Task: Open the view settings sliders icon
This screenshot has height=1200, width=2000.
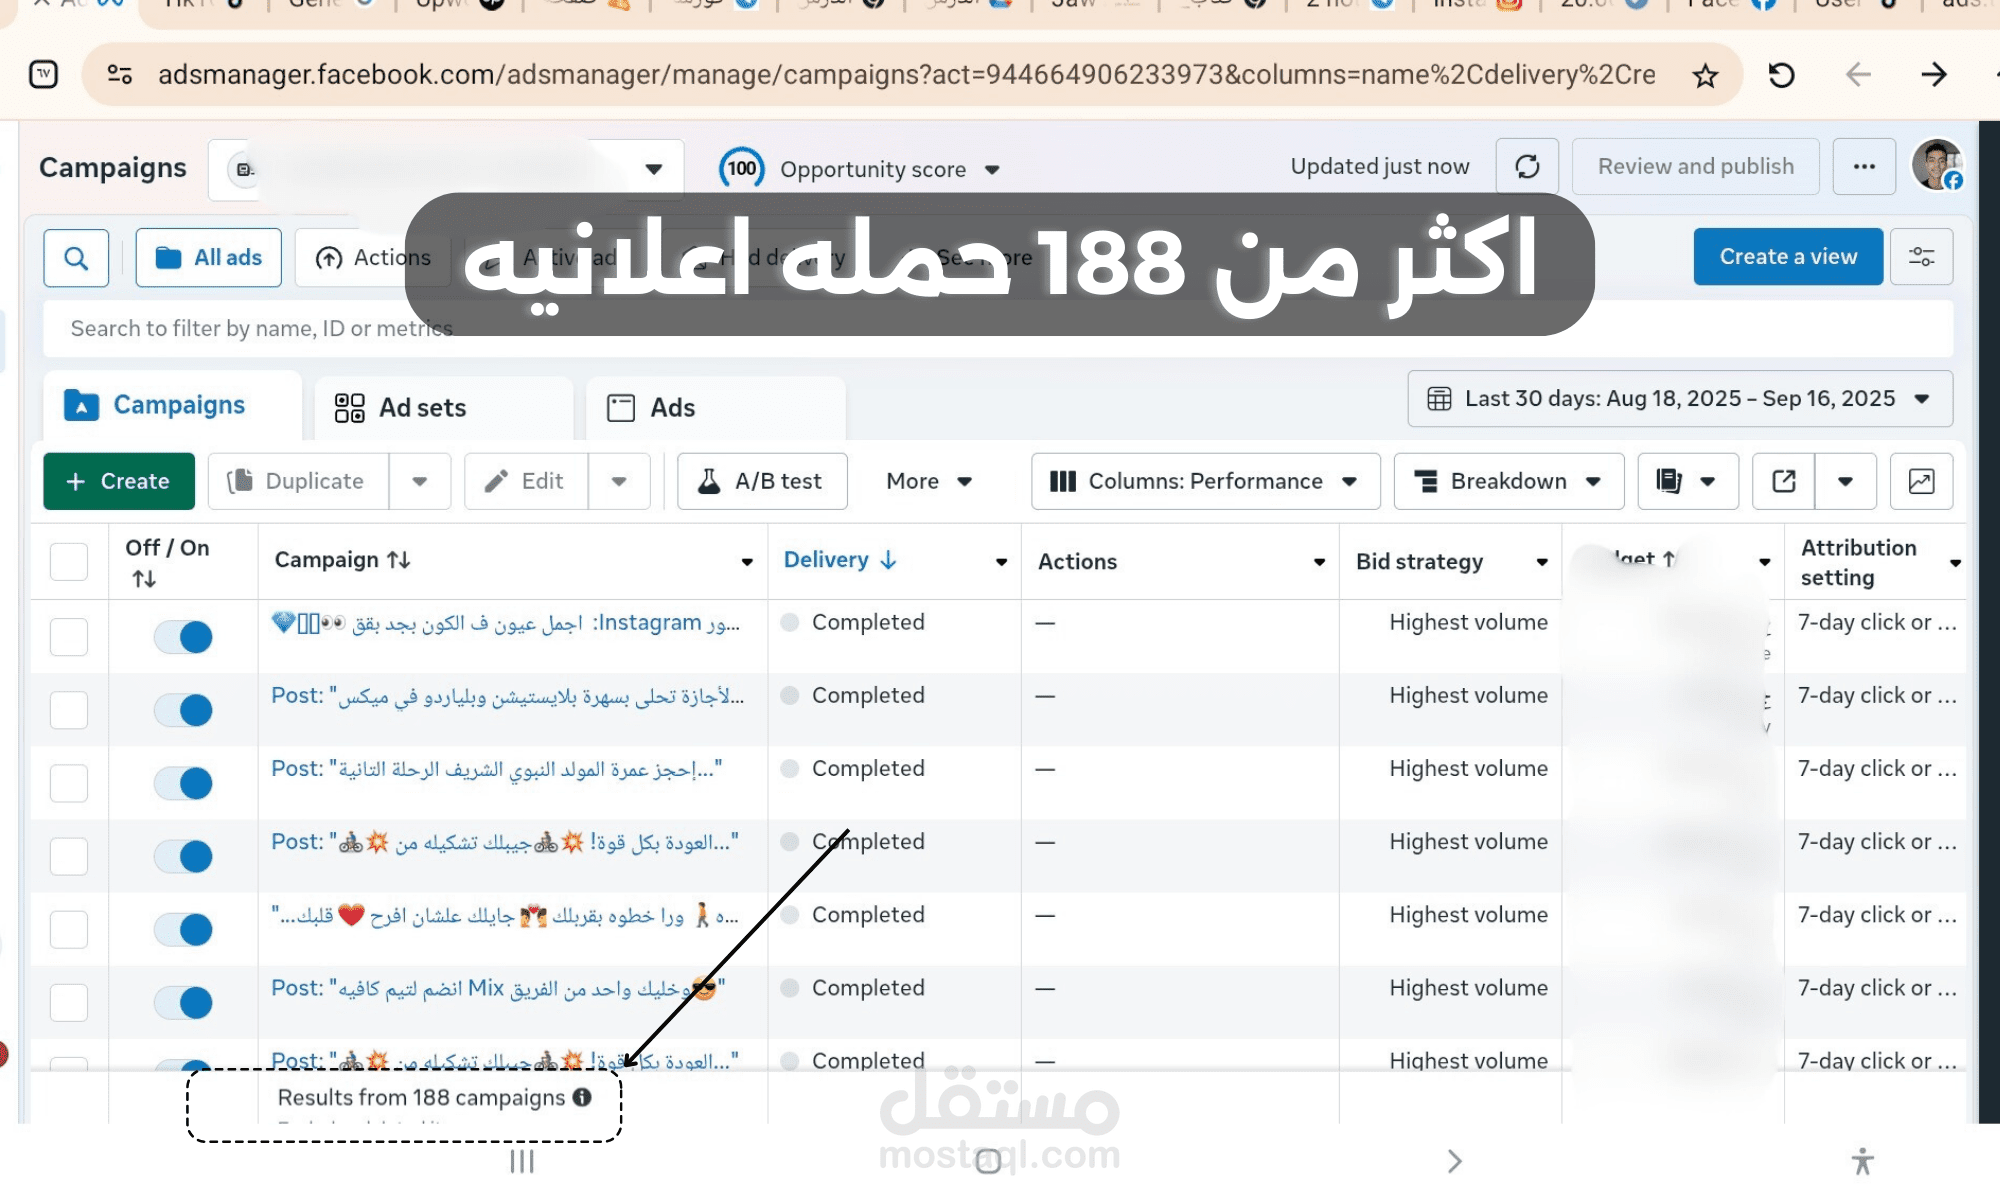Action: (x=1921, y=257)
